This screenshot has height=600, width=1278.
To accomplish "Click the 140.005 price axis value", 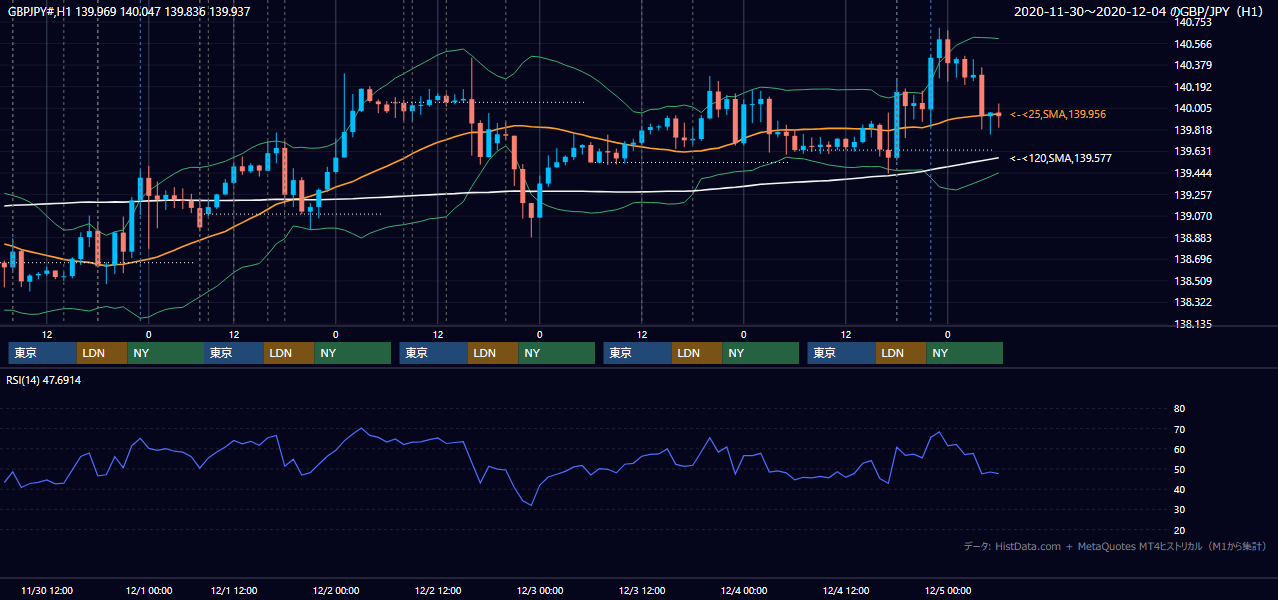I will coord(1194,108).
